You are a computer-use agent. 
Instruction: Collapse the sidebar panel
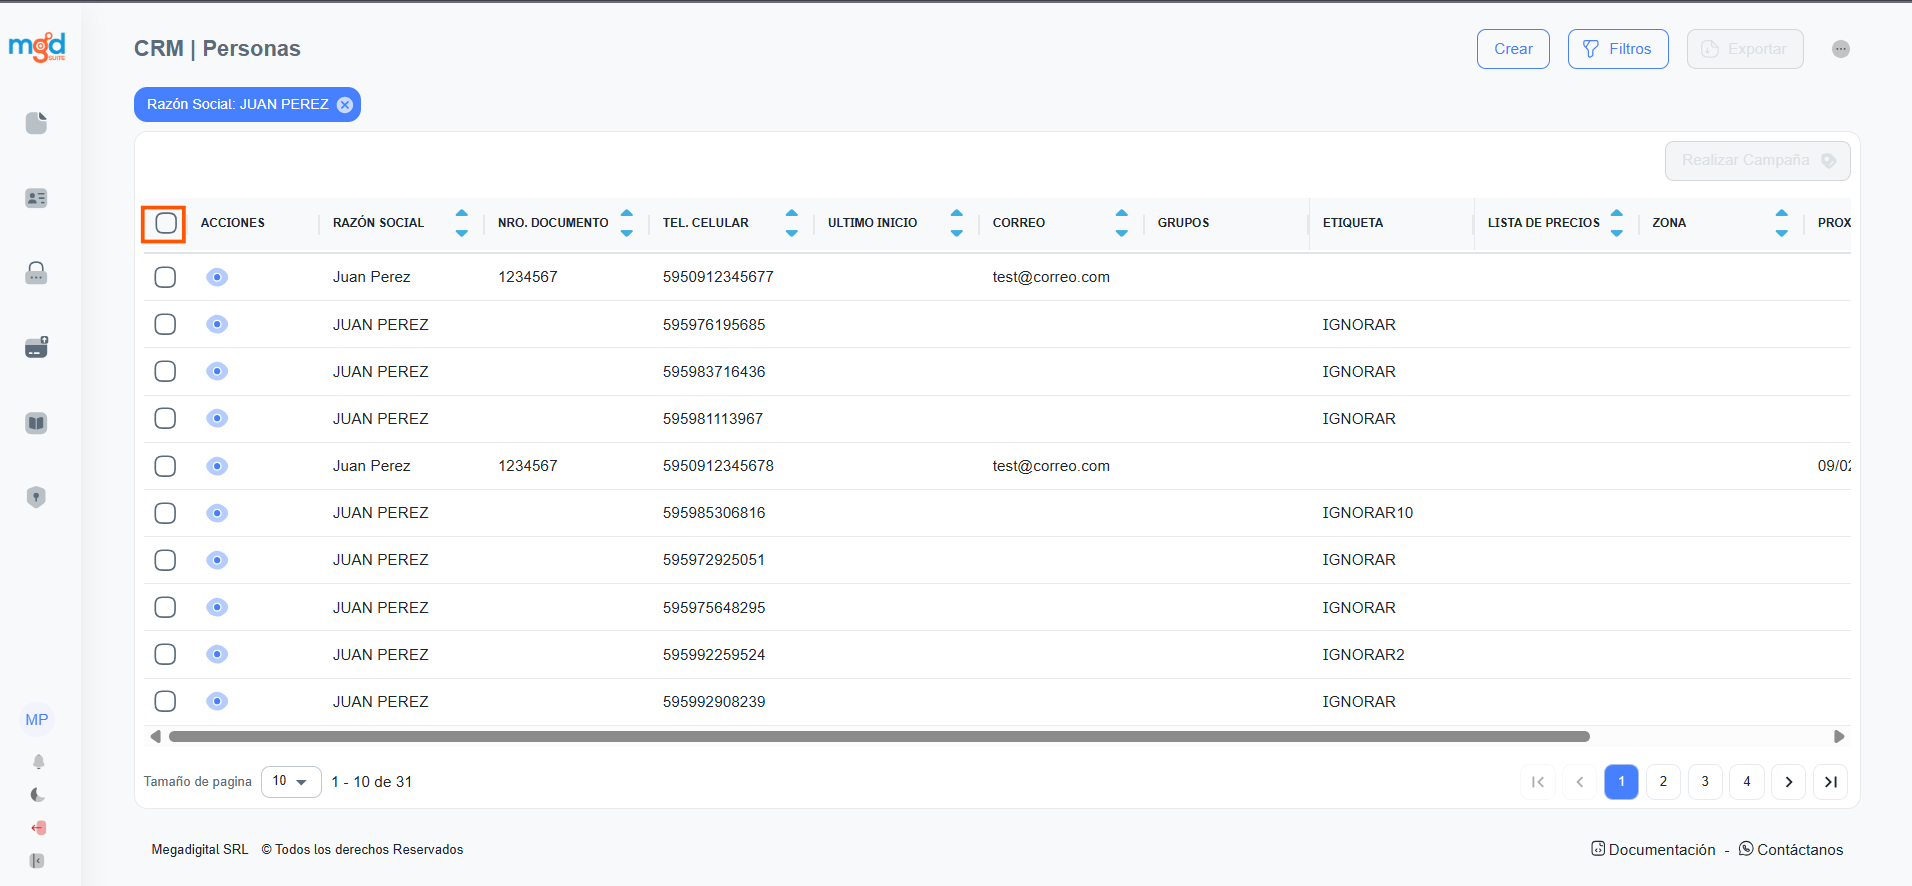point(38,861)
